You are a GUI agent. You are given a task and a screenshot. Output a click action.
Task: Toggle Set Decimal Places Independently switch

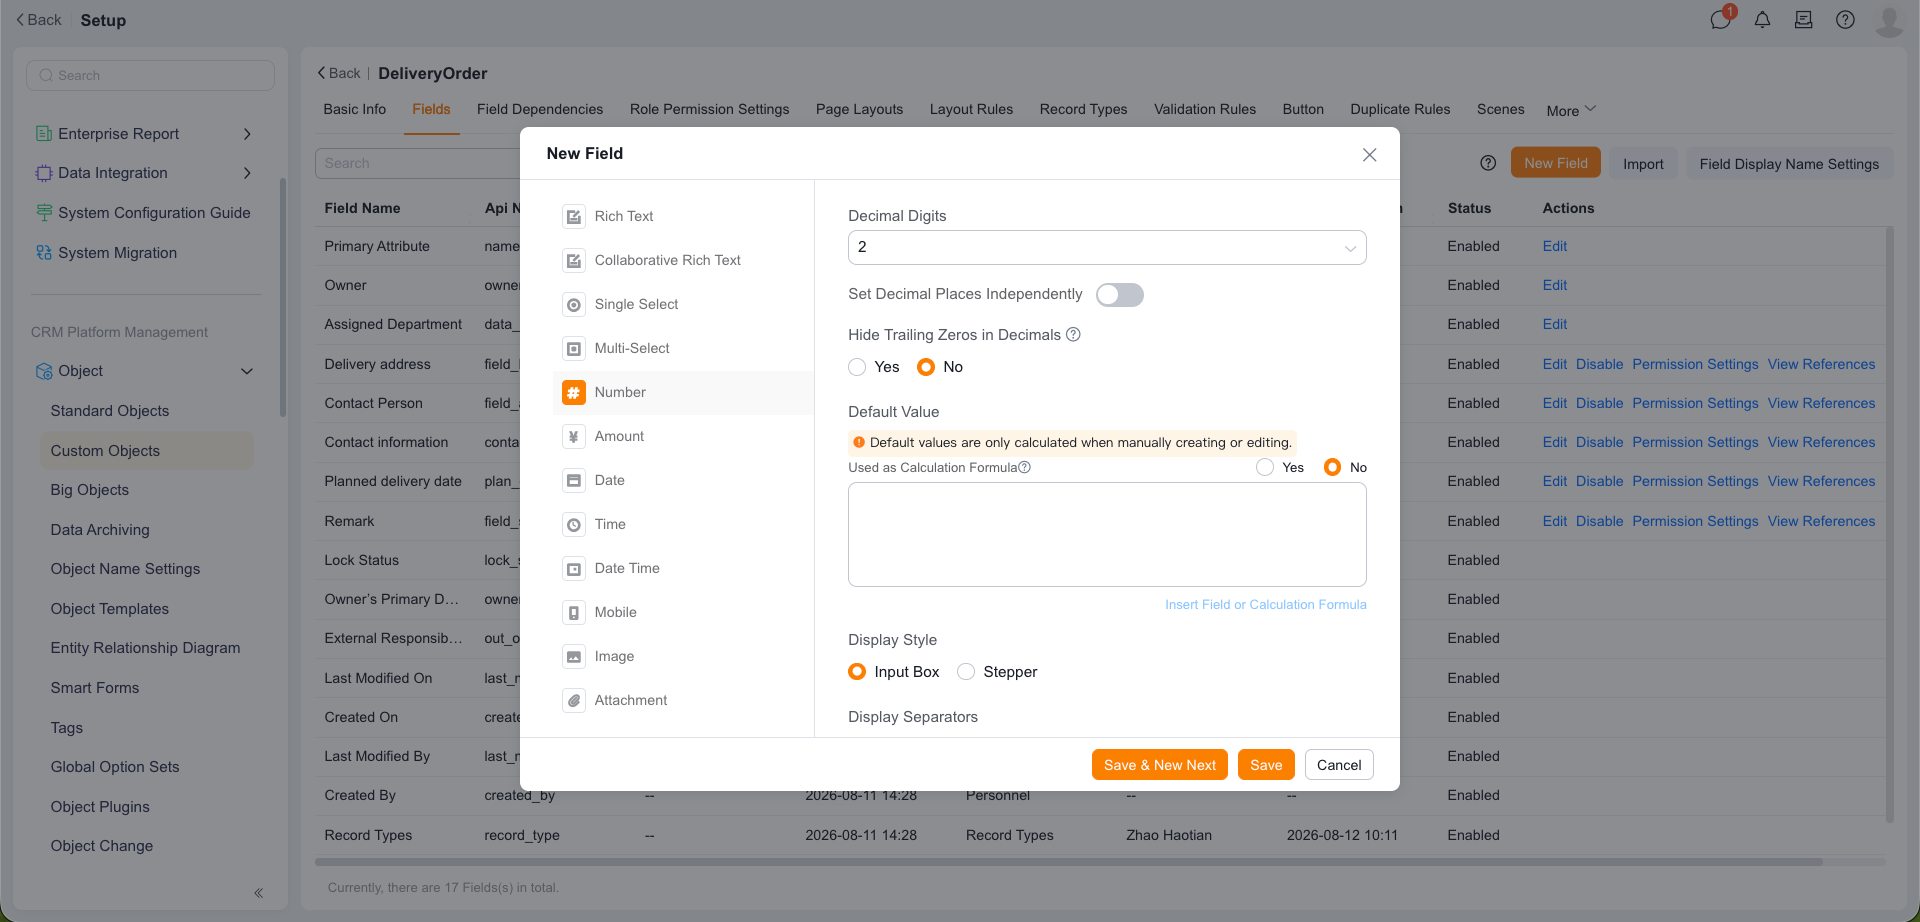click(x=1119, y=295)
